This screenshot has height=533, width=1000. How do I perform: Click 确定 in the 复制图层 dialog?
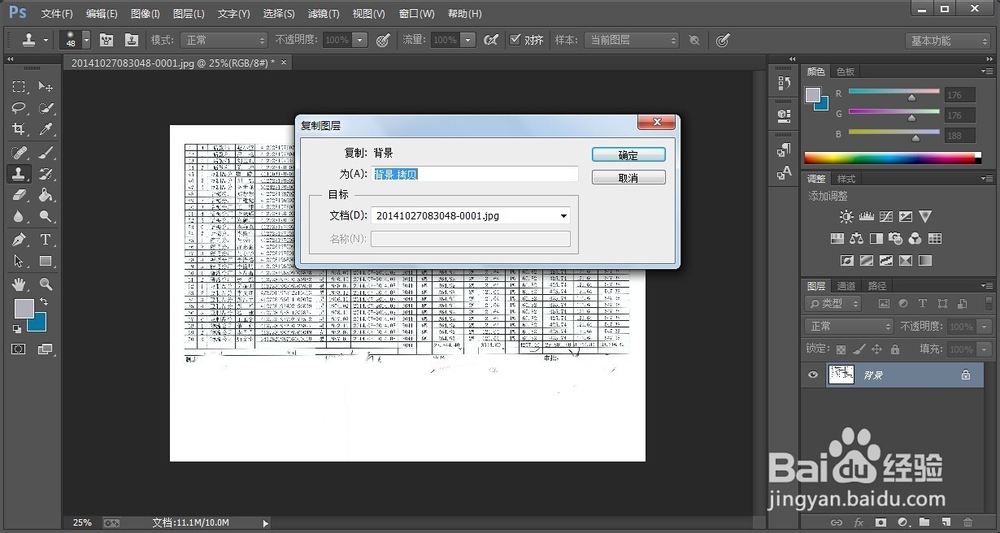(628, 155)
